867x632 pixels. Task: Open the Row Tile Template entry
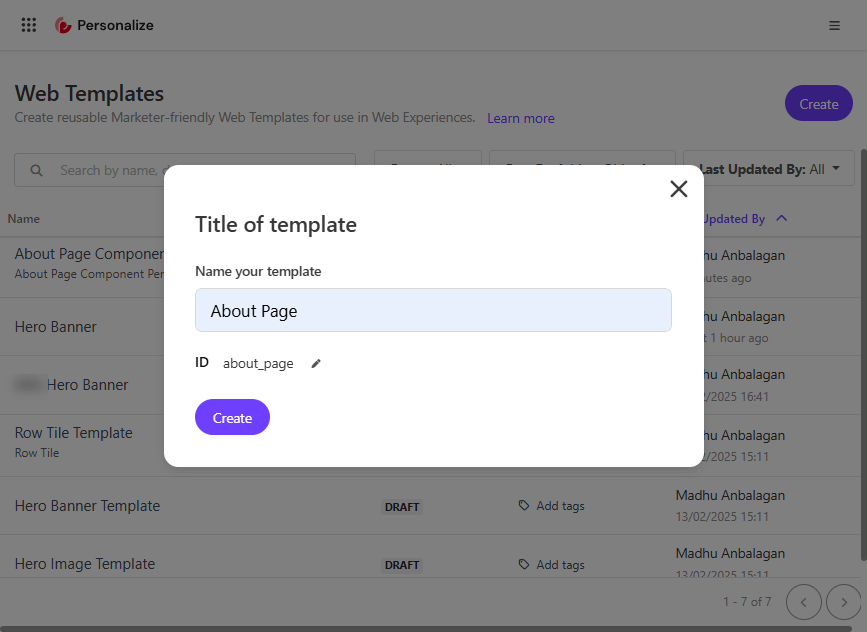[x=74, y=433]
